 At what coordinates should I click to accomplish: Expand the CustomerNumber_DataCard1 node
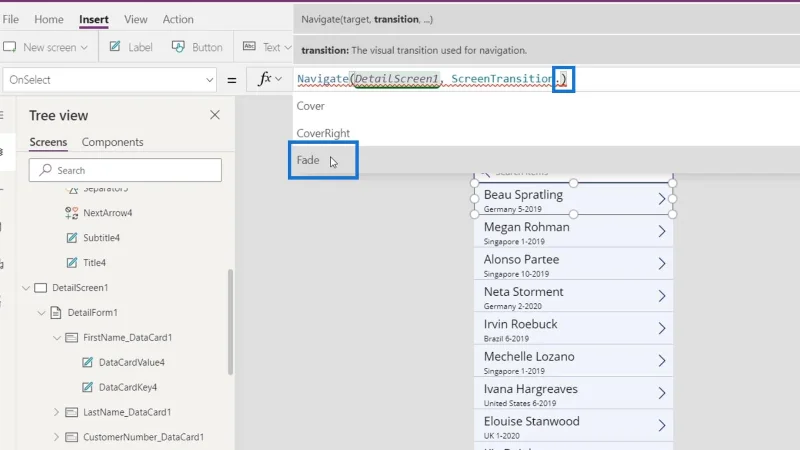coord(57,437)
